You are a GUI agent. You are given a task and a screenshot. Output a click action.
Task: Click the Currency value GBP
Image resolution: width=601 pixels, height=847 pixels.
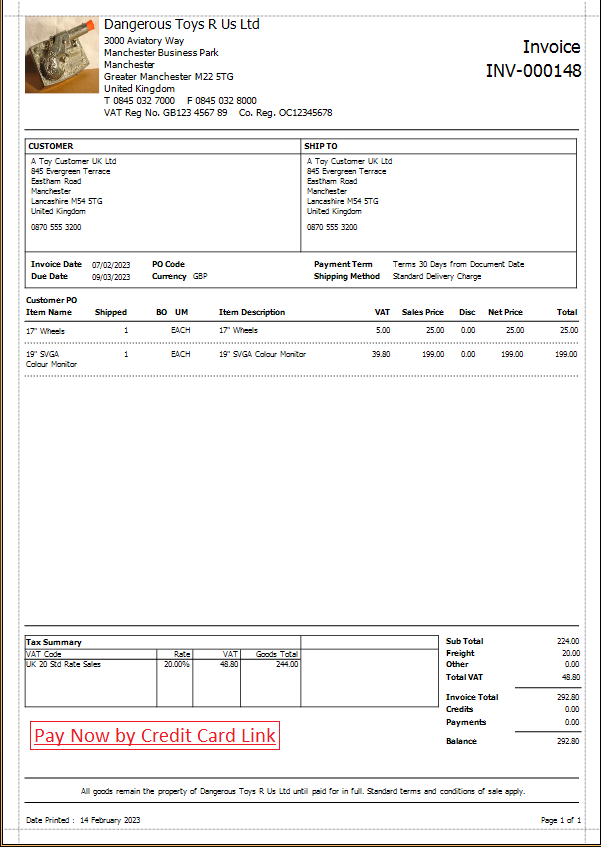pos(200,277)
